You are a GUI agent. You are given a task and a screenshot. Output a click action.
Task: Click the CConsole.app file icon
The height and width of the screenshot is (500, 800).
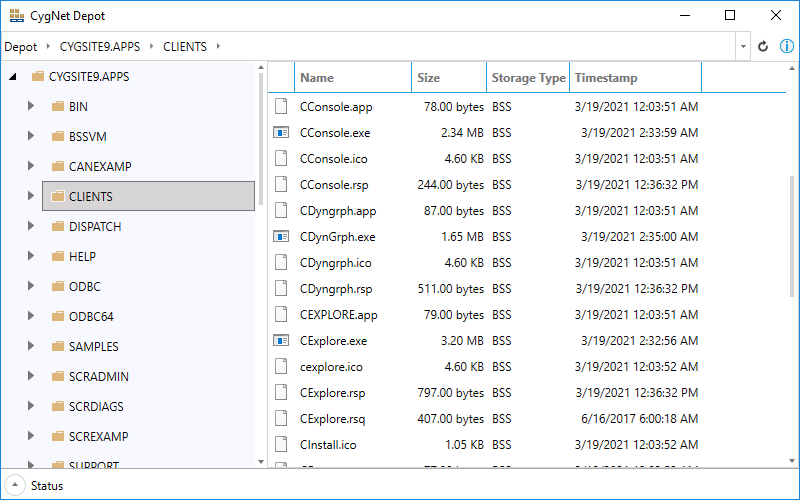[x=281, y=107]
